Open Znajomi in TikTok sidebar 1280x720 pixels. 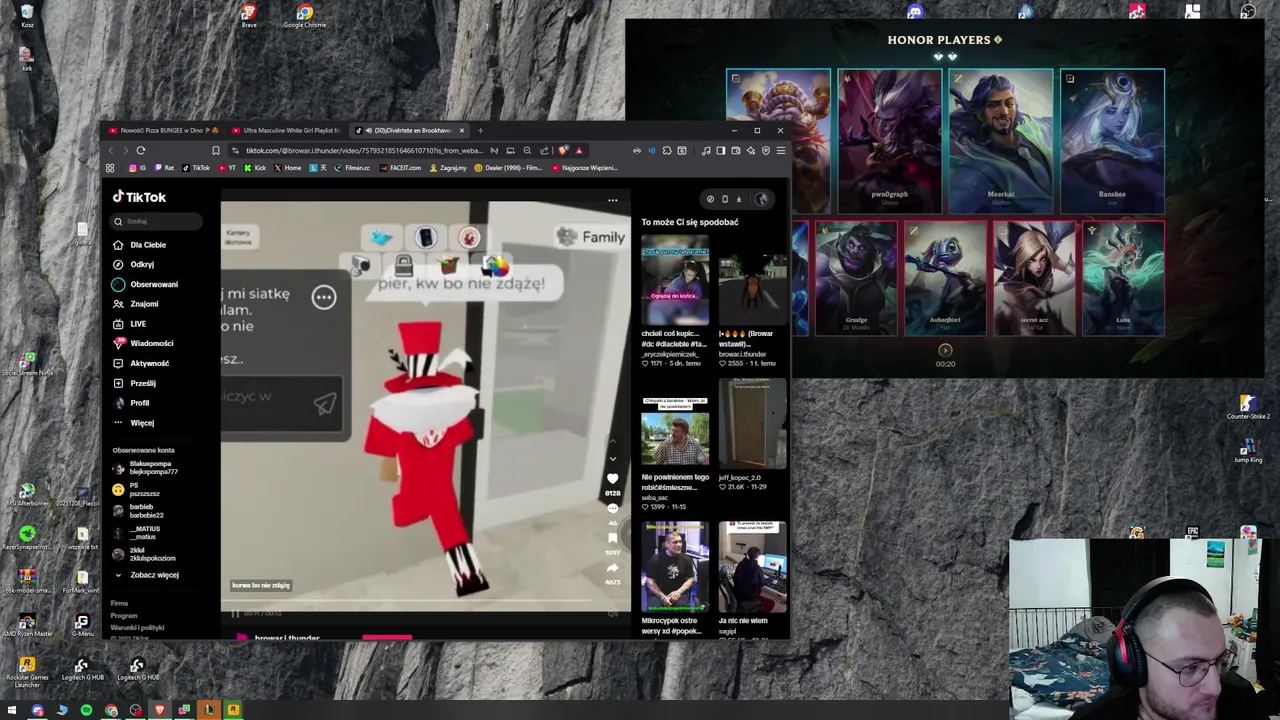click(137, 304)
